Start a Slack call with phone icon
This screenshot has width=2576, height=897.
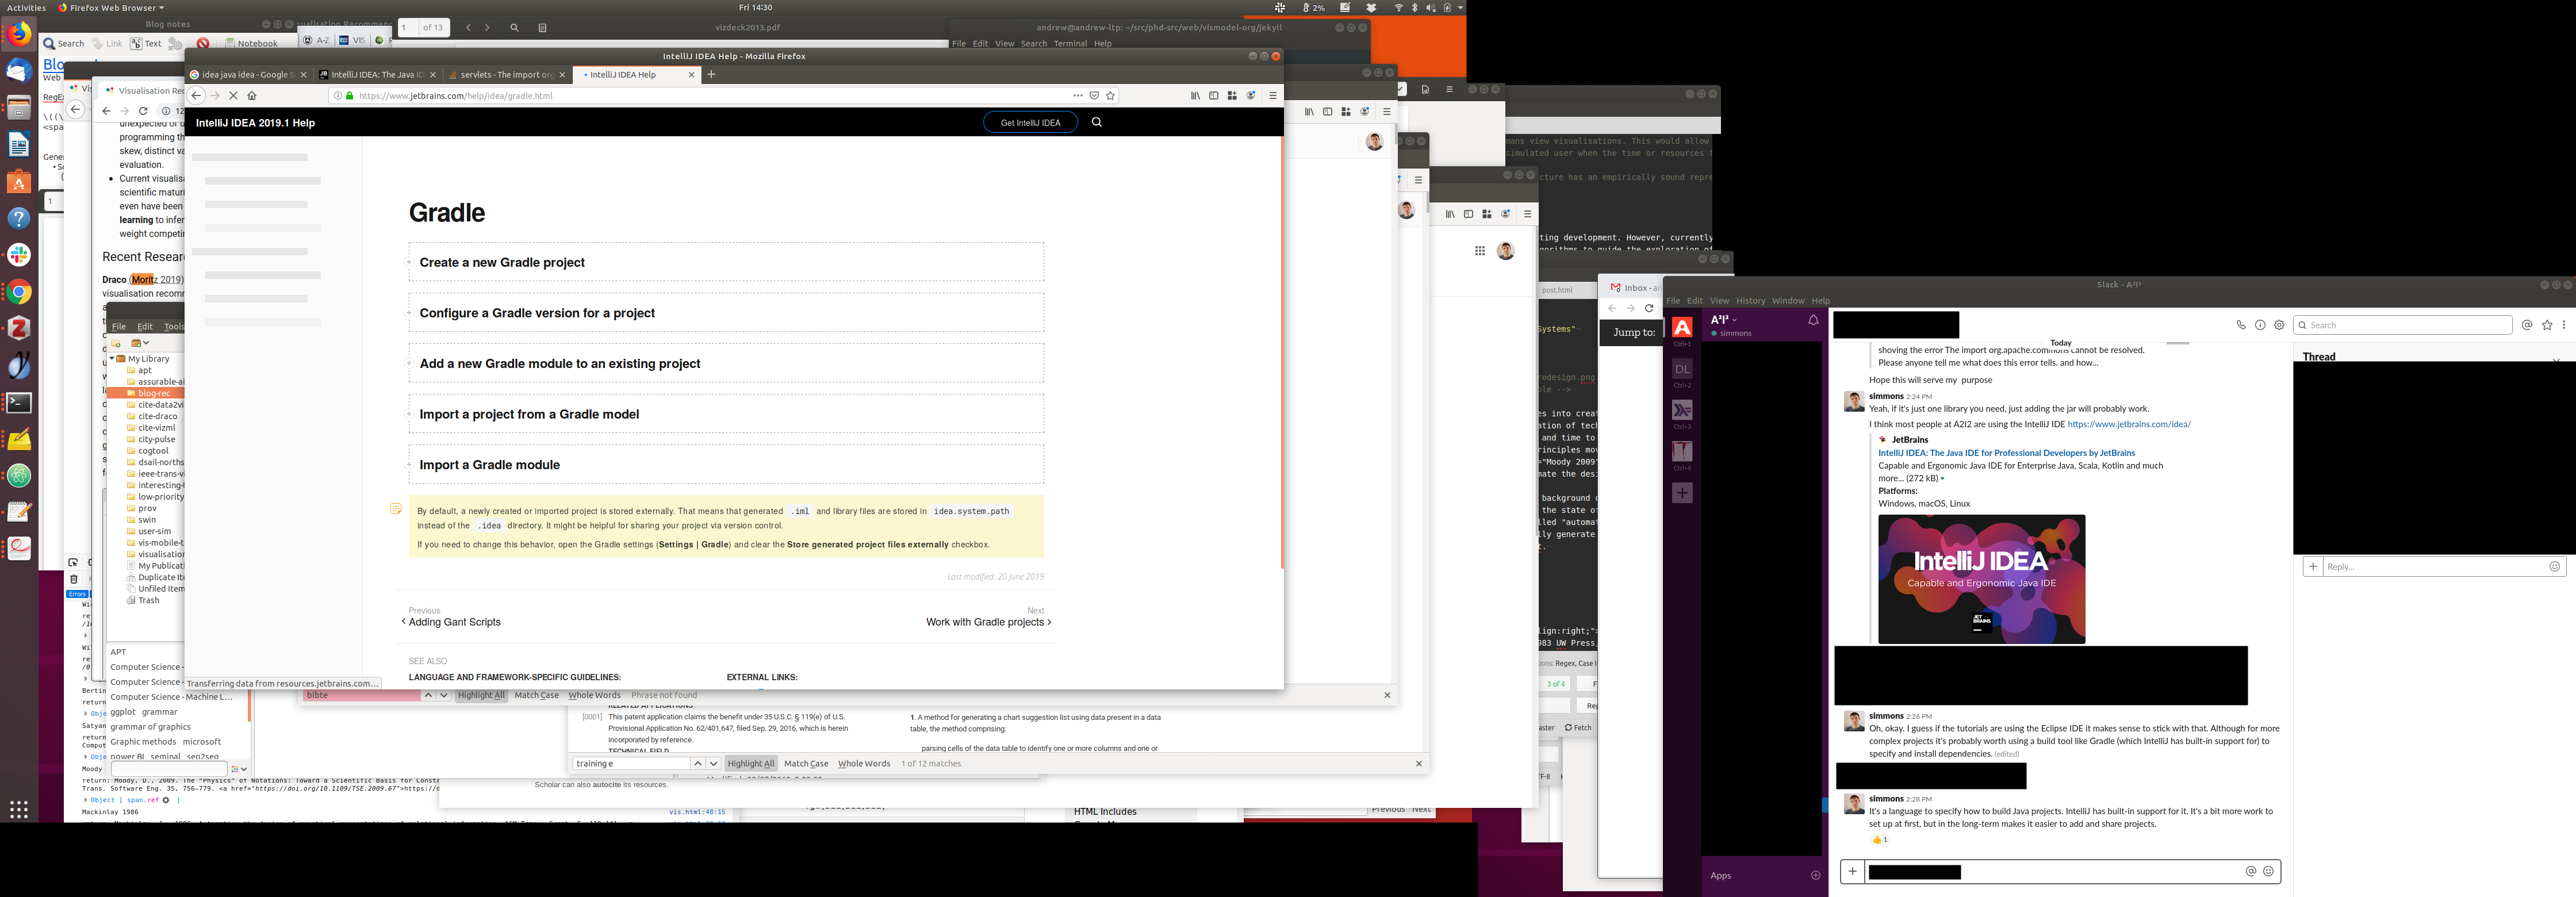coord(2241,325)
